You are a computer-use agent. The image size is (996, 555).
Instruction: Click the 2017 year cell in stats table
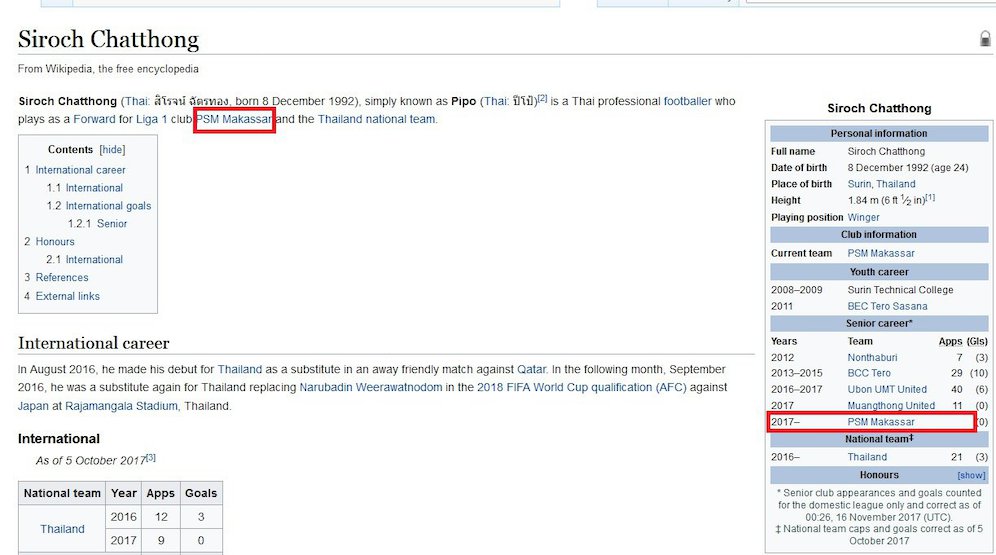click(x=123, y=540)
